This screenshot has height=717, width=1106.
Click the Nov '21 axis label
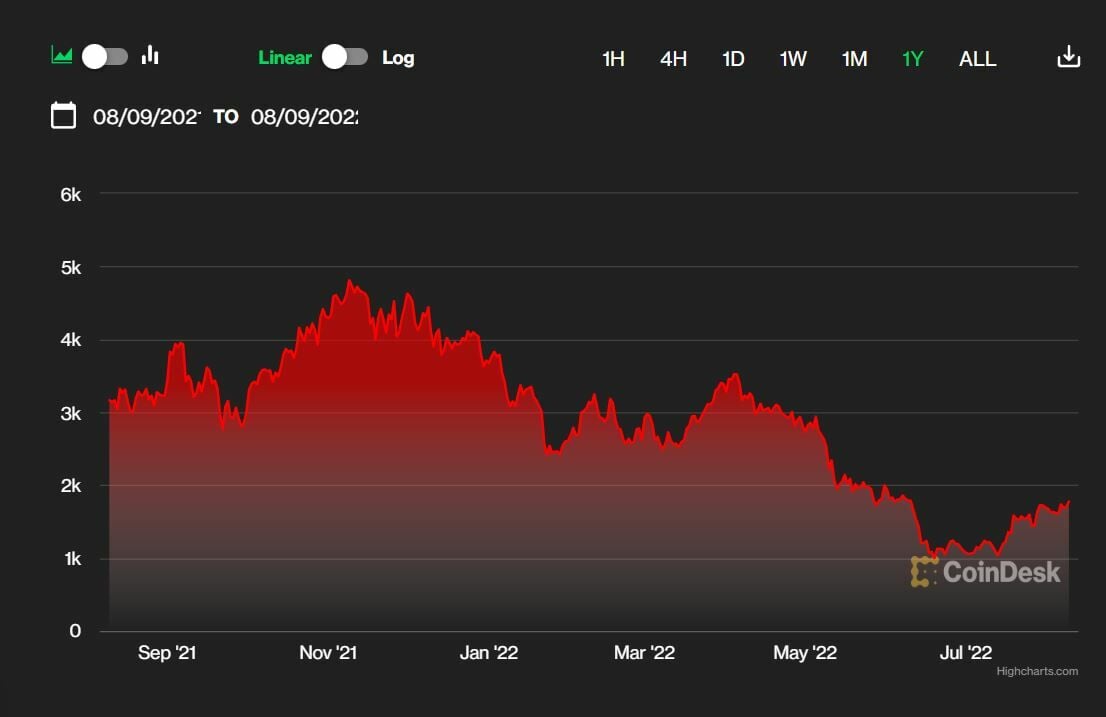(x=328, y=653)
